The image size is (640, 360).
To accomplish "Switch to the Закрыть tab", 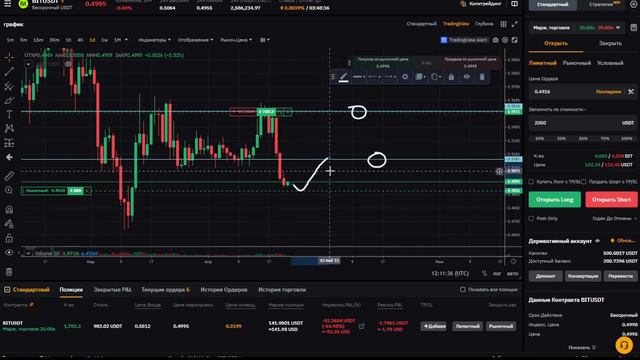I will 610,43.
